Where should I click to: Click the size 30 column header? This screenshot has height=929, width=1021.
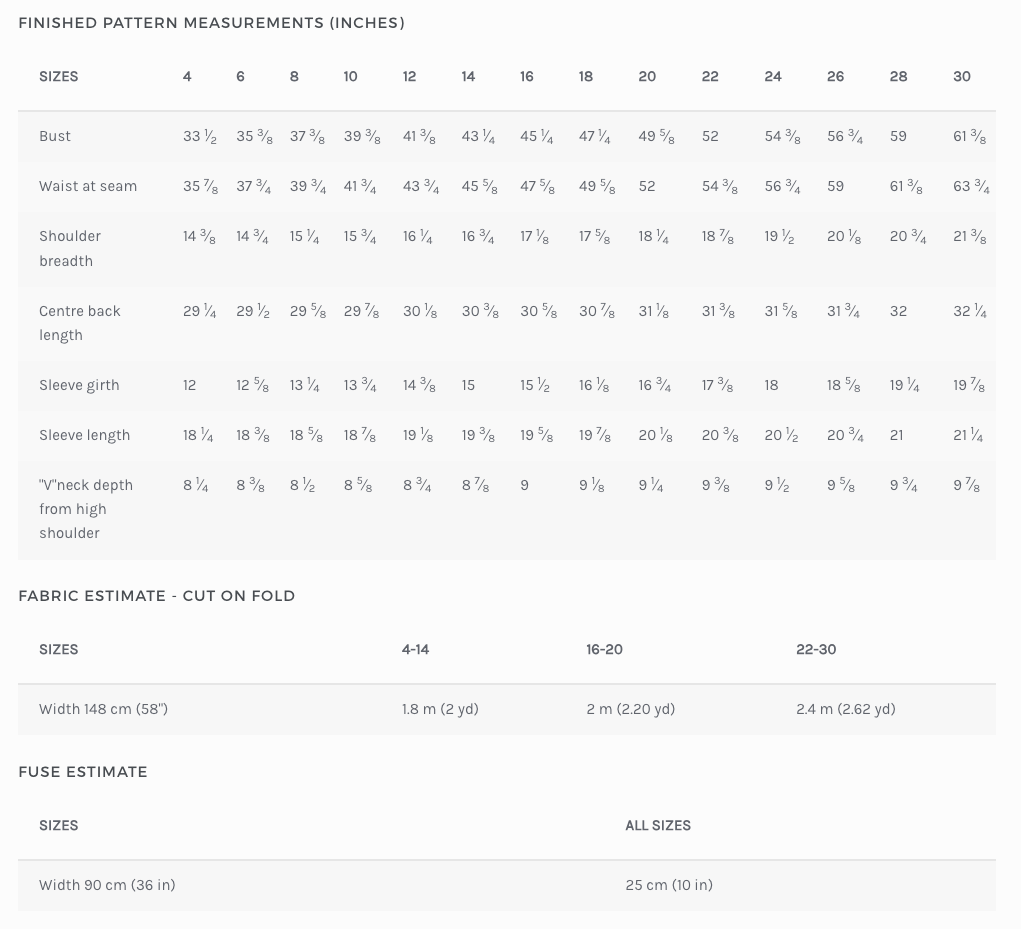[x=962, y=77]
